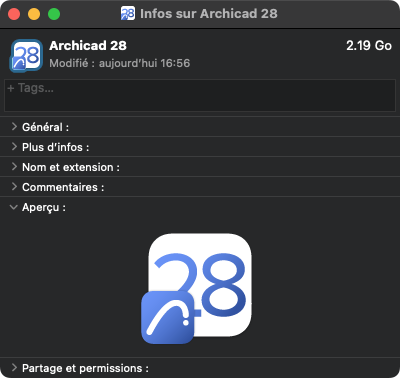
Task: Click the Archicad 28 name text
Action: point(88,46)
